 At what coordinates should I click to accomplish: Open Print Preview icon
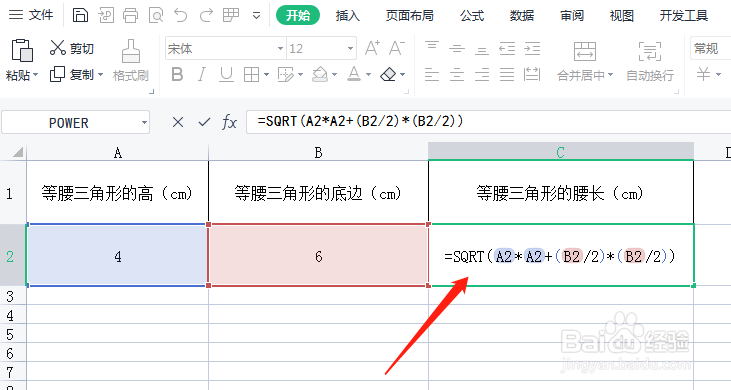(156, 15)
